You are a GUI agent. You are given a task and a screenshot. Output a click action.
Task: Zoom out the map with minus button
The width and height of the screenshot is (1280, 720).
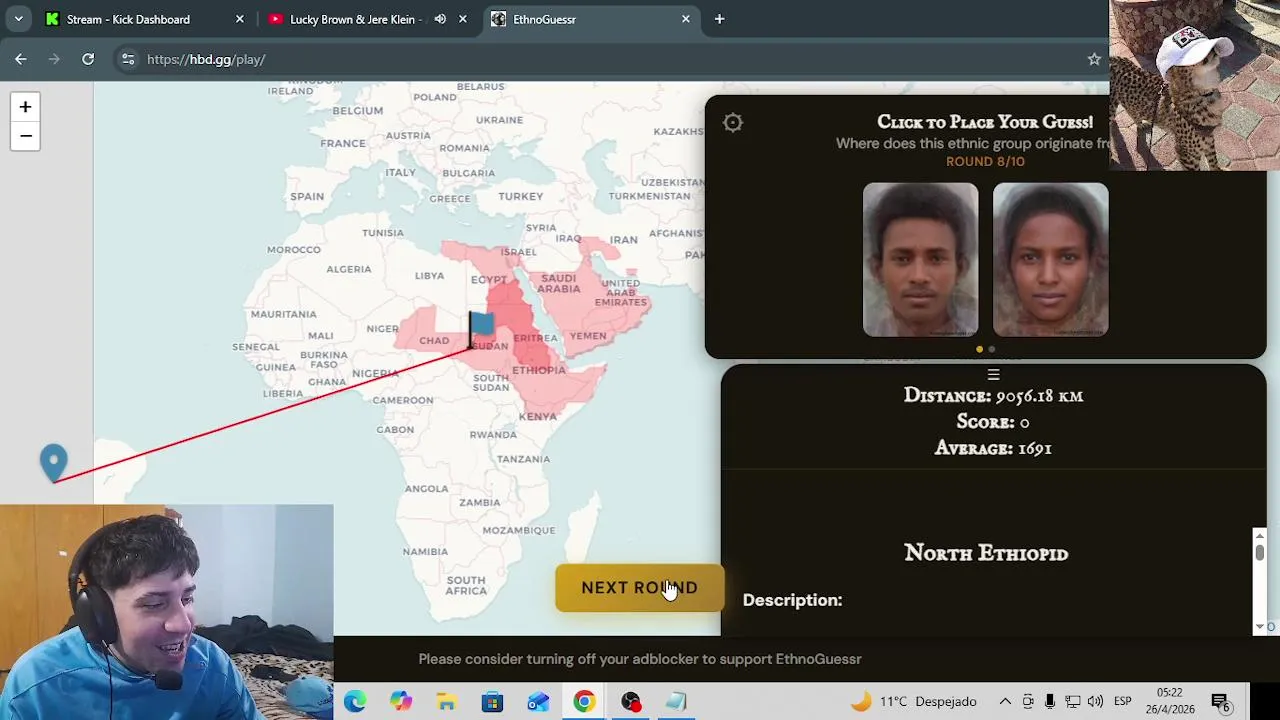(25, 136)
